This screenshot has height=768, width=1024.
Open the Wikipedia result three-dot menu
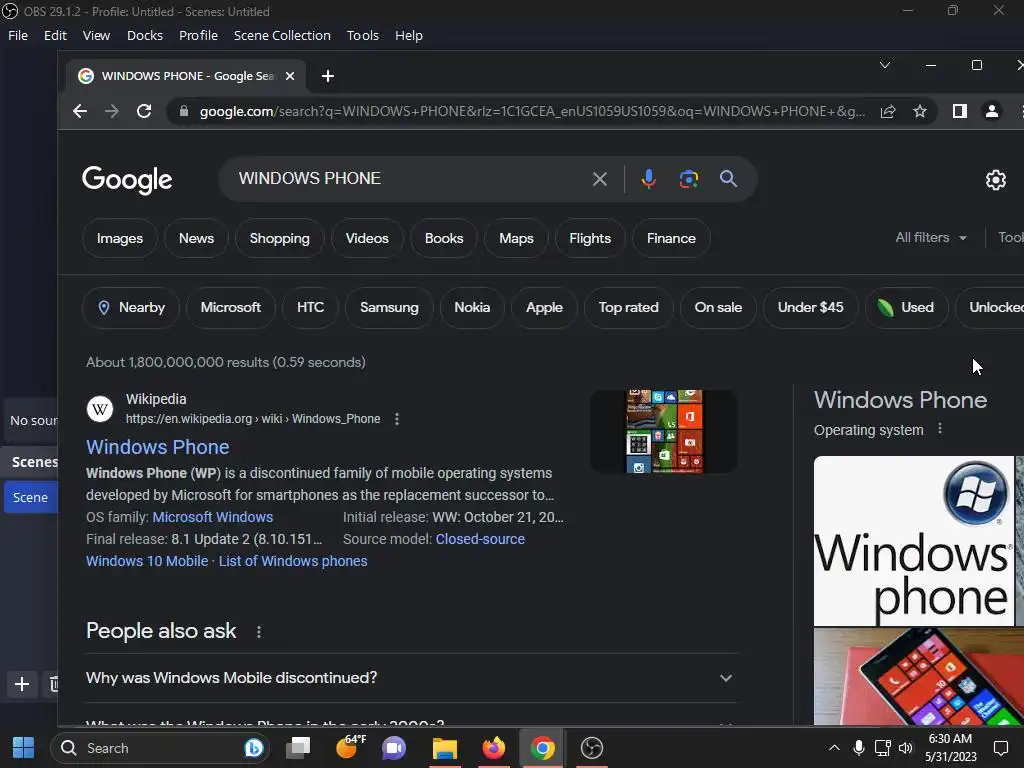pyautogui.click(x=397, y=419)
